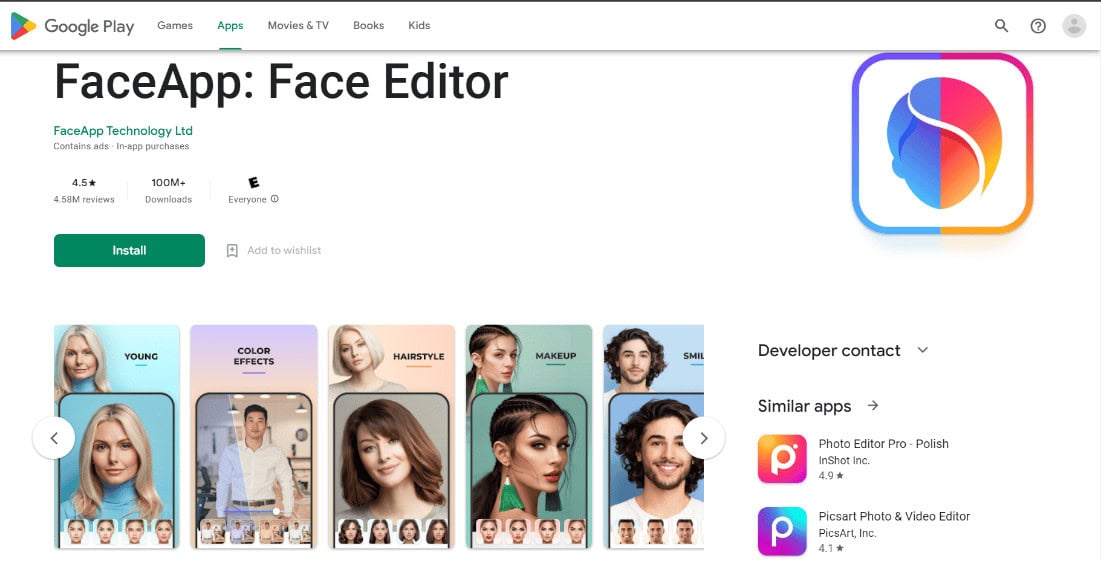Open the account avatar menu
This screenshot has width=1101, height=561.
(1074, 26)
